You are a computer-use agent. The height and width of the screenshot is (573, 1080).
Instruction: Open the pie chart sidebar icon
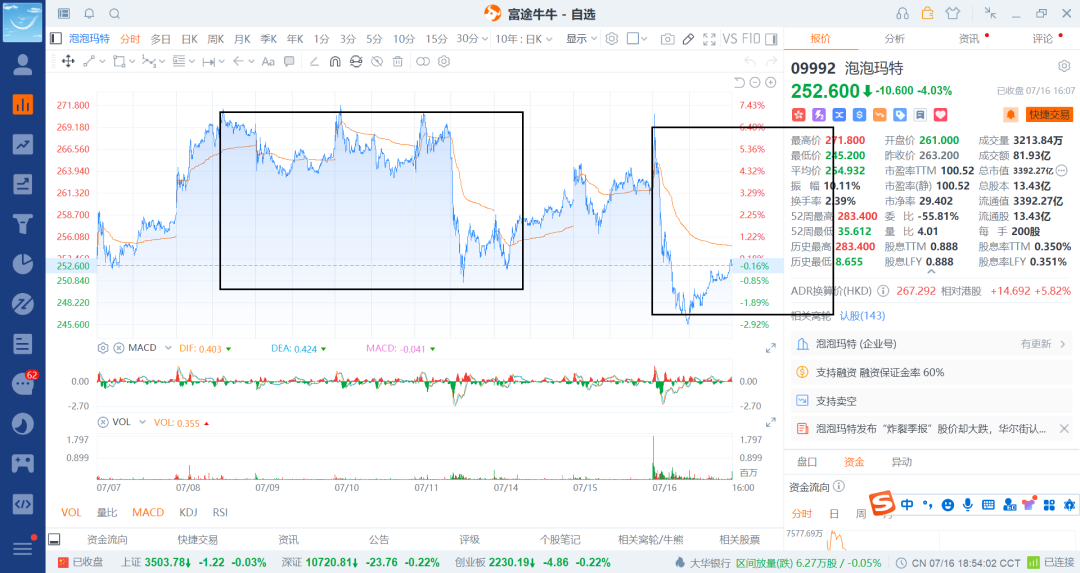tap(23, 264)
